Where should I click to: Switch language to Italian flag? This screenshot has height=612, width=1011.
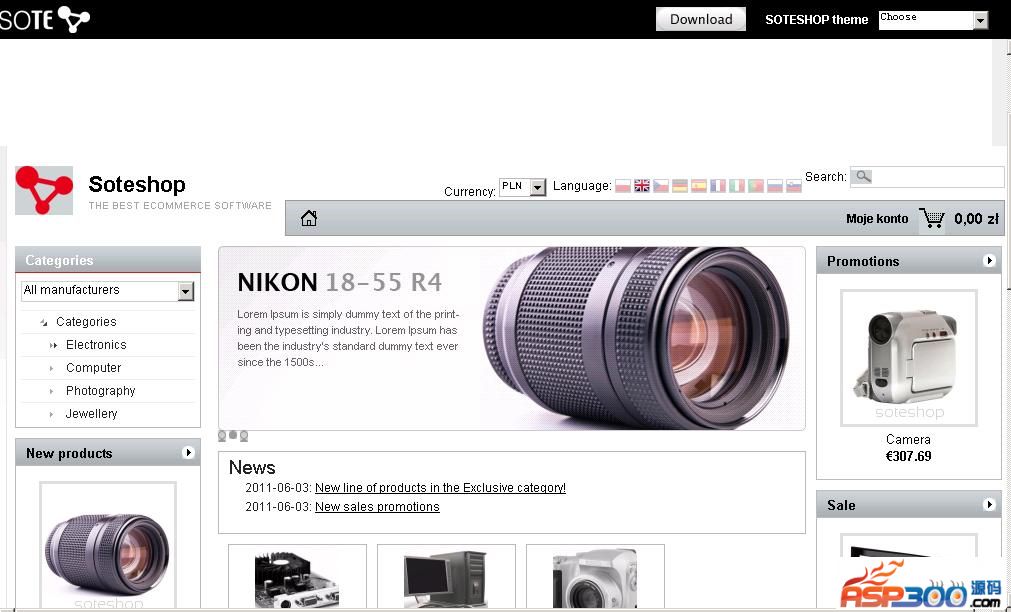pyautogui.click(x=737, y=186)
